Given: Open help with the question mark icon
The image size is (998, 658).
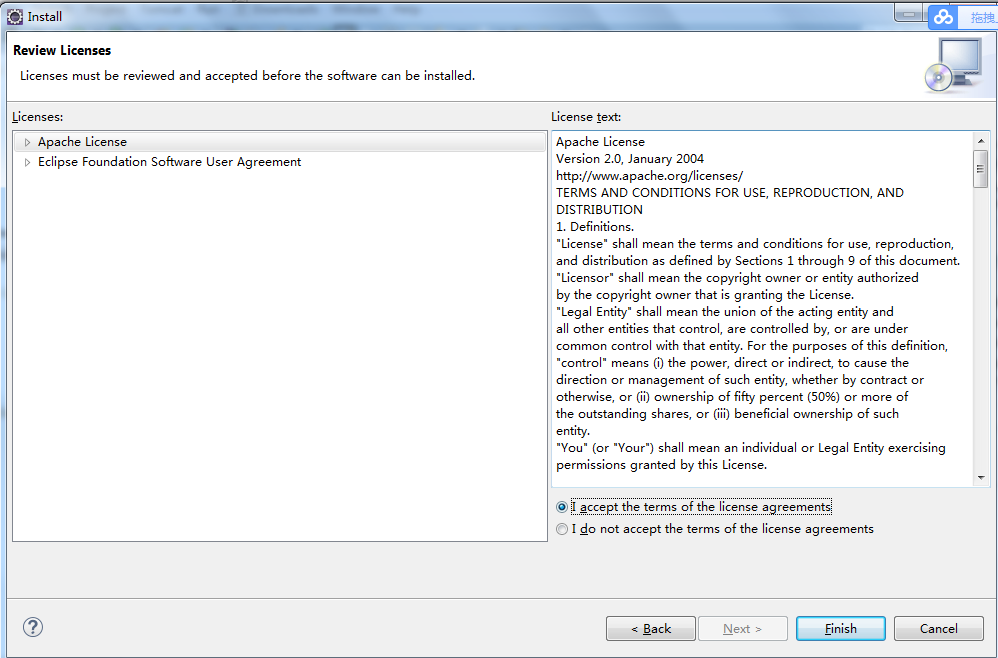Looking at the screenshot, I should 33,628.
